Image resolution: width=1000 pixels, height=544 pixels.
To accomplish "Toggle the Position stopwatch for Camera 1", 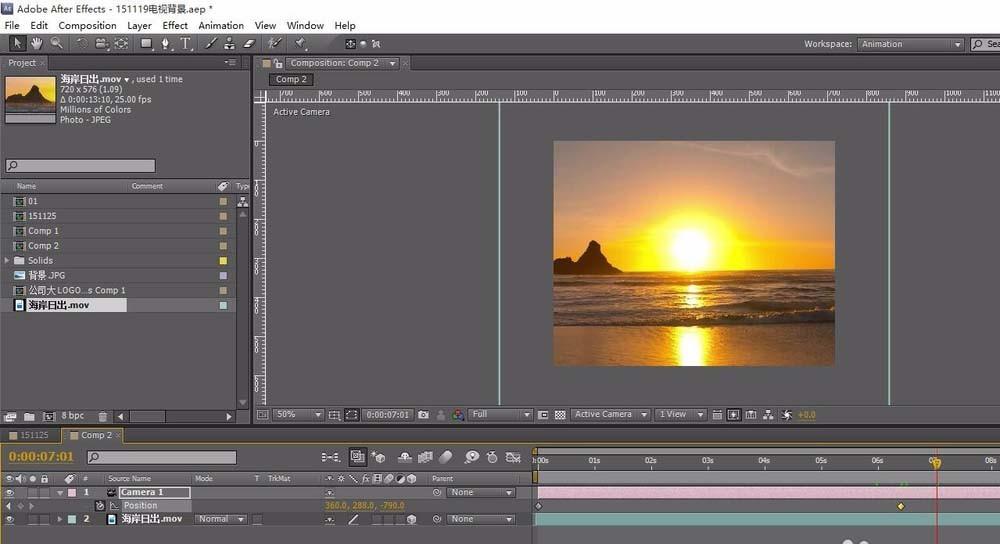I will point(100,506).
